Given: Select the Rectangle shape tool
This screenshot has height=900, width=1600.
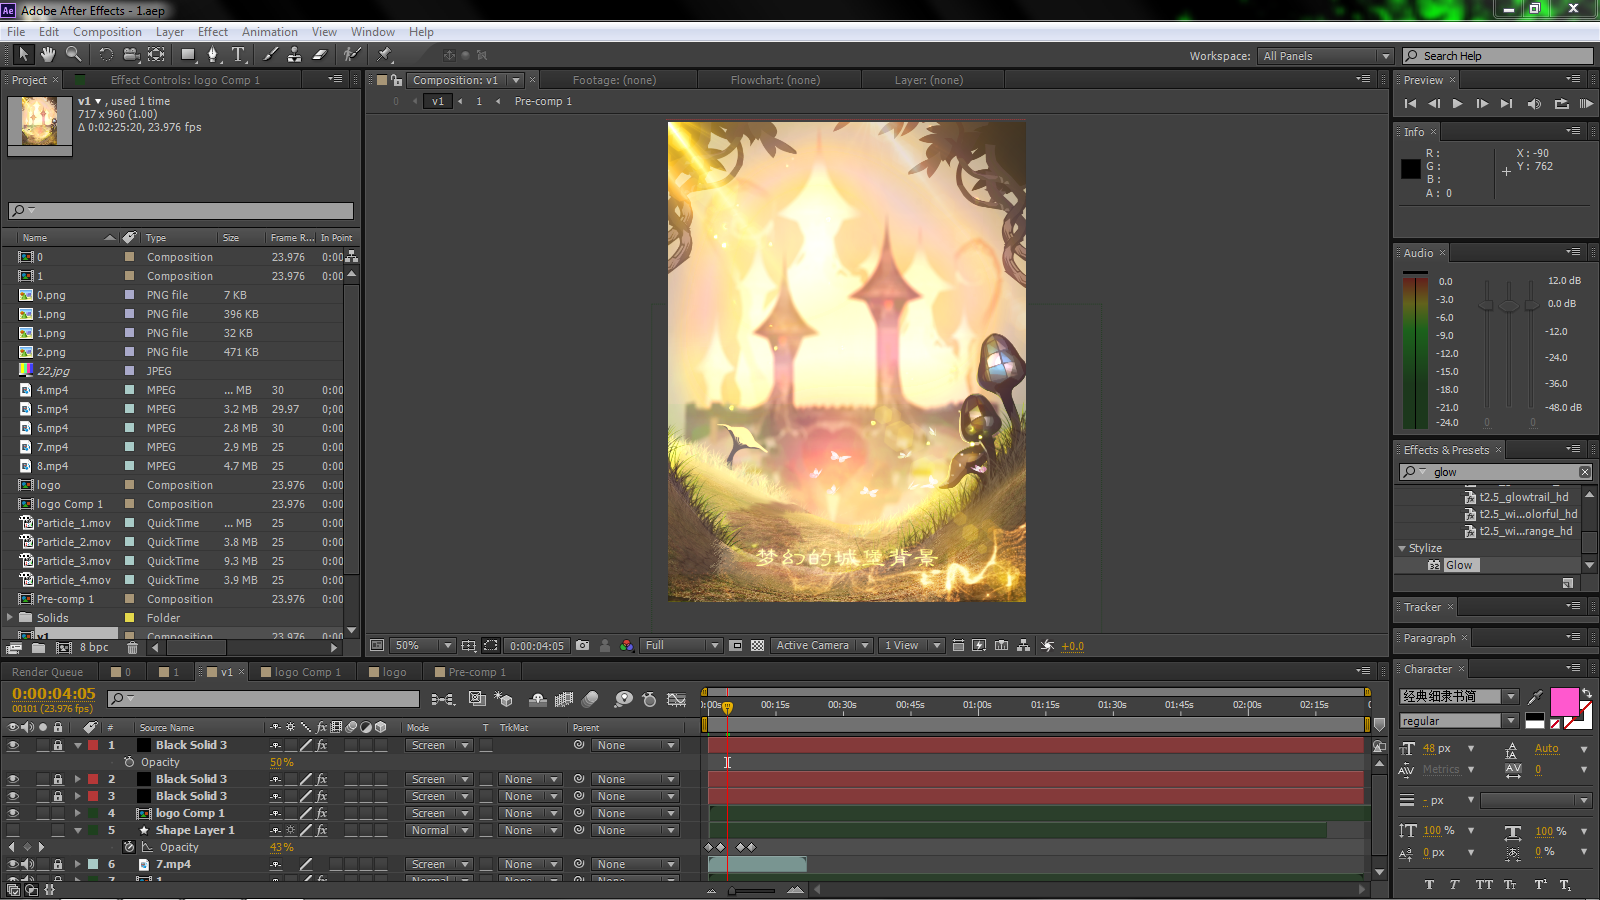Looking at the screenshot, I should tap(188, 54).
